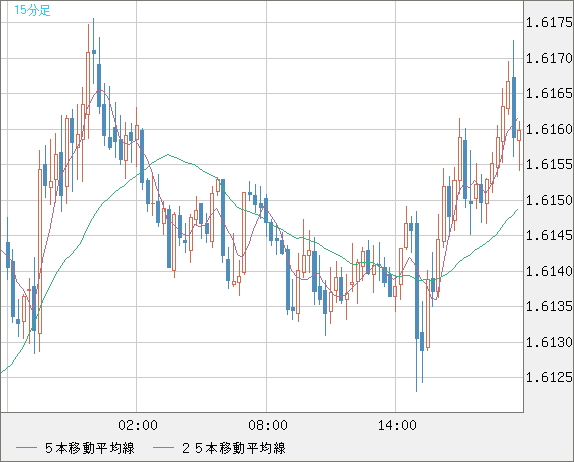Click the 1.6165 price axis label

549,94
